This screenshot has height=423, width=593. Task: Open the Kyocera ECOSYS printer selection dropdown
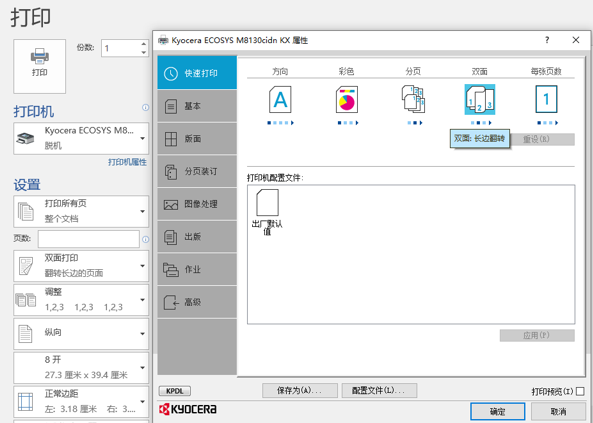click(x=81, y=138)
